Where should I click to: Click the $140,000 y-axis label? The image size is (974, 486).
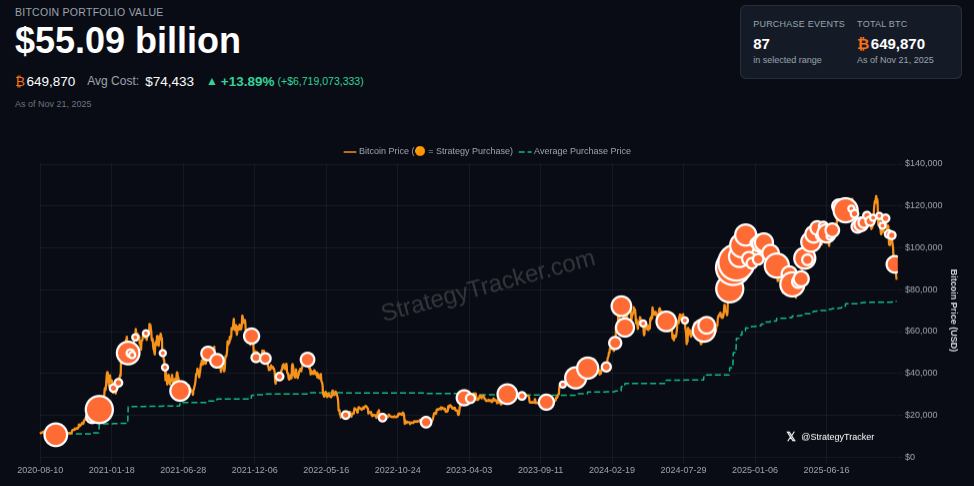click(924, 163)
